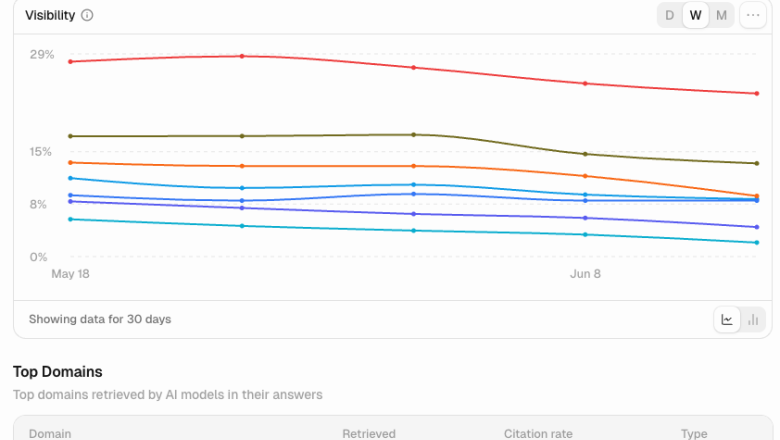Click the orange line's first data point
Viewport: 780px width, 440px height.
coord(70,163)
